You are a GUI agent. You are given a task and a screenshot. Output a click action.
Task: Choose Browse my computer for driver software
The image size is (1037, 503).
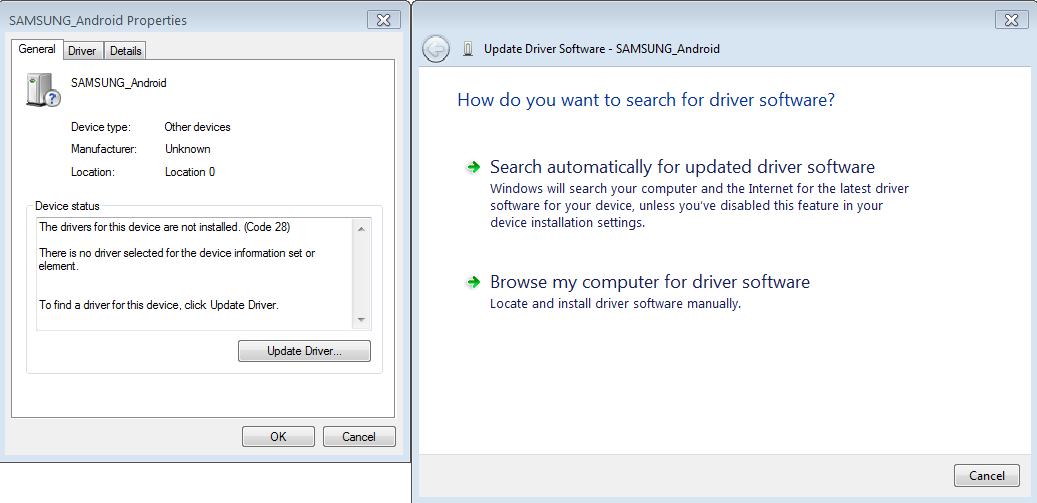[x=649, y=283]
